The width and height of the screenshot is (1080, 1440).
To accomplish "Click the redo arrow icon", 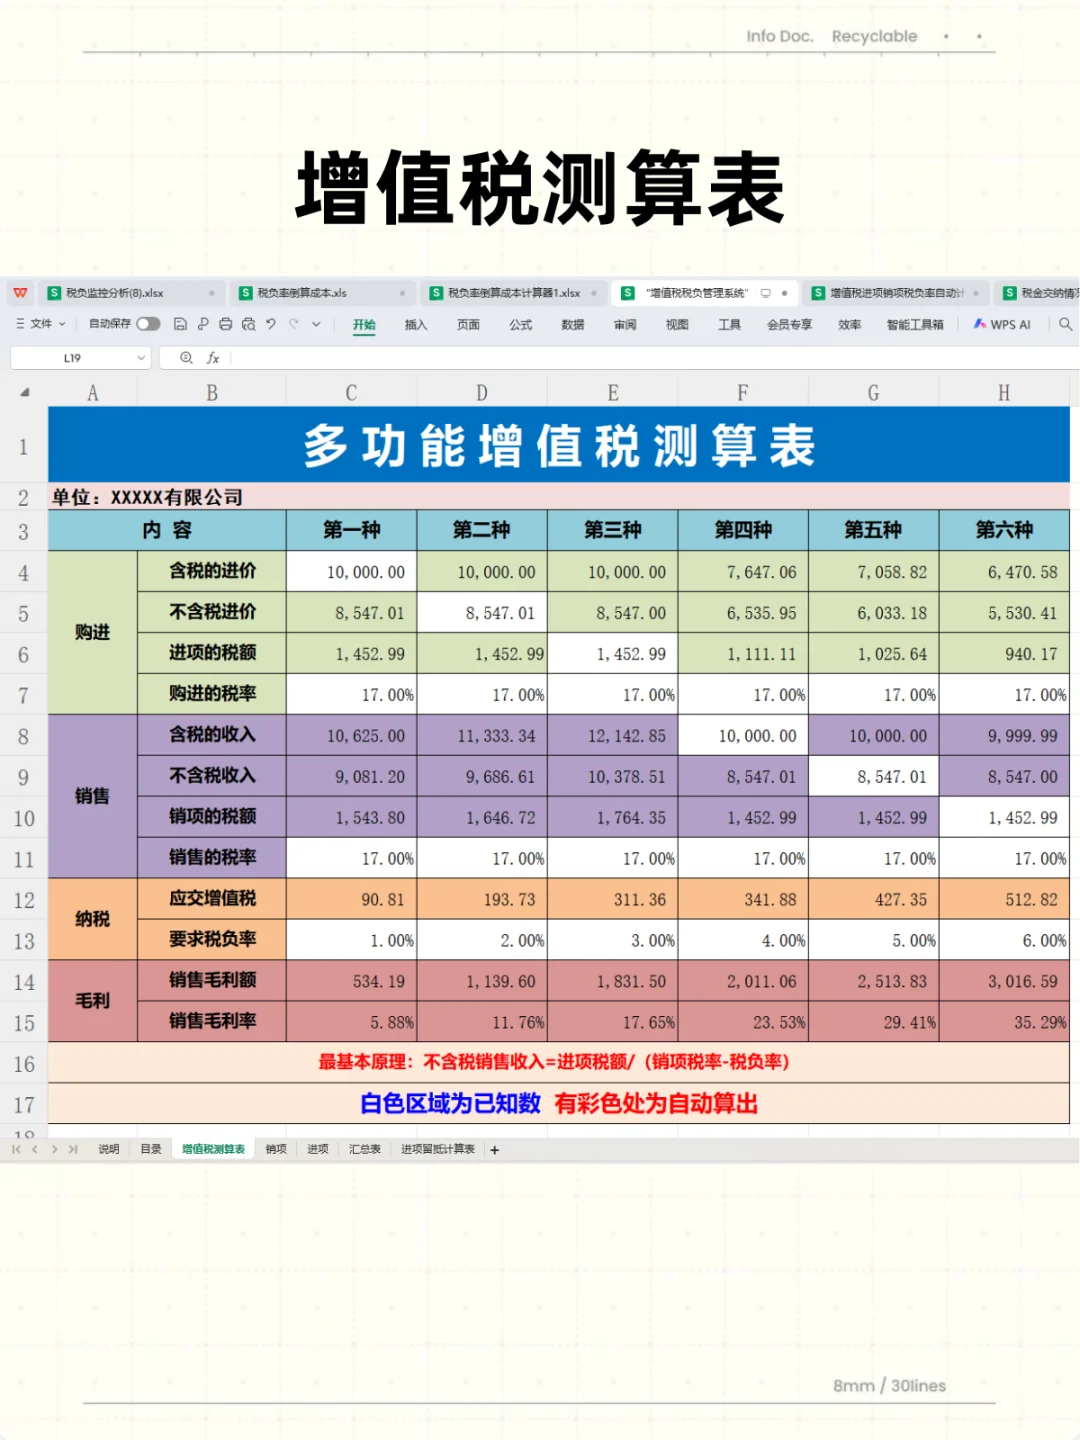I will pyautogui.click(x=294, y=324).
